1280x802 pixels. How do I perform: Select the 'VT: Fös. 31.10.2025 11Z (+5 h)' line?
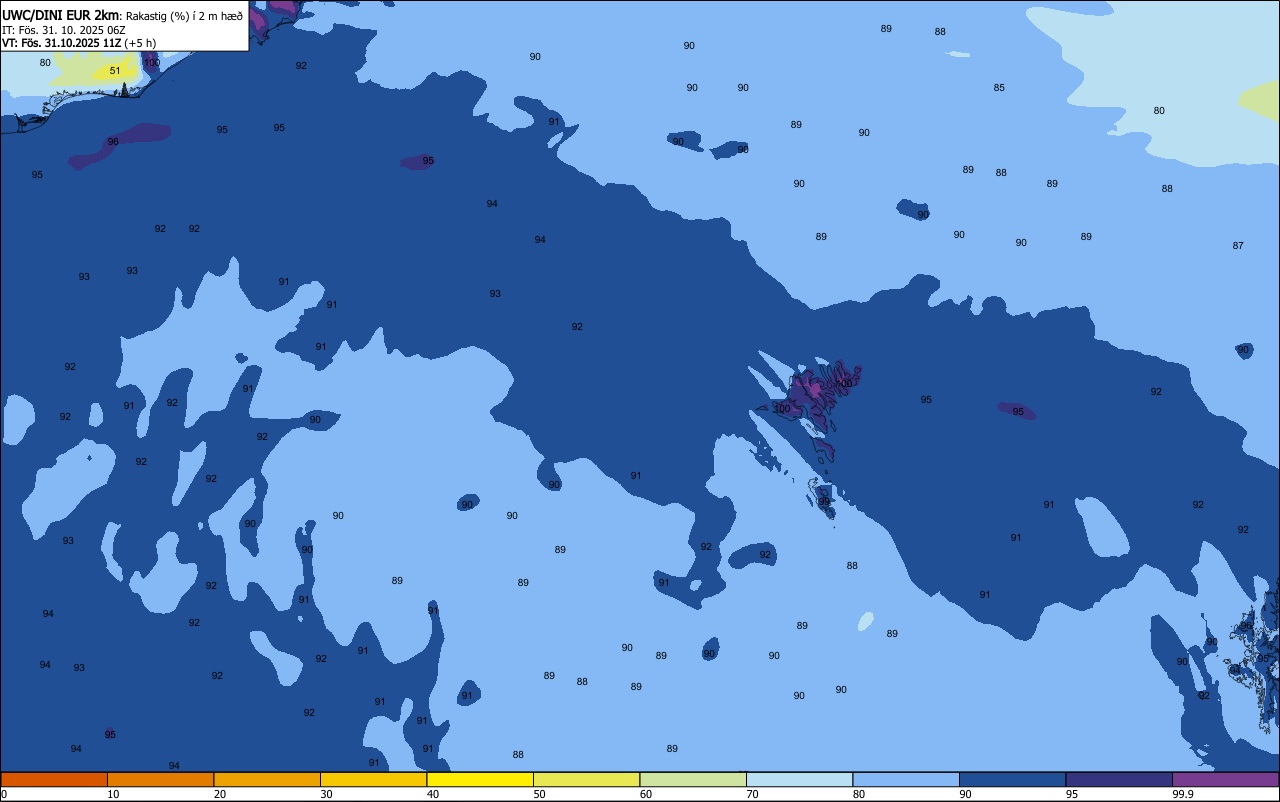80,42
